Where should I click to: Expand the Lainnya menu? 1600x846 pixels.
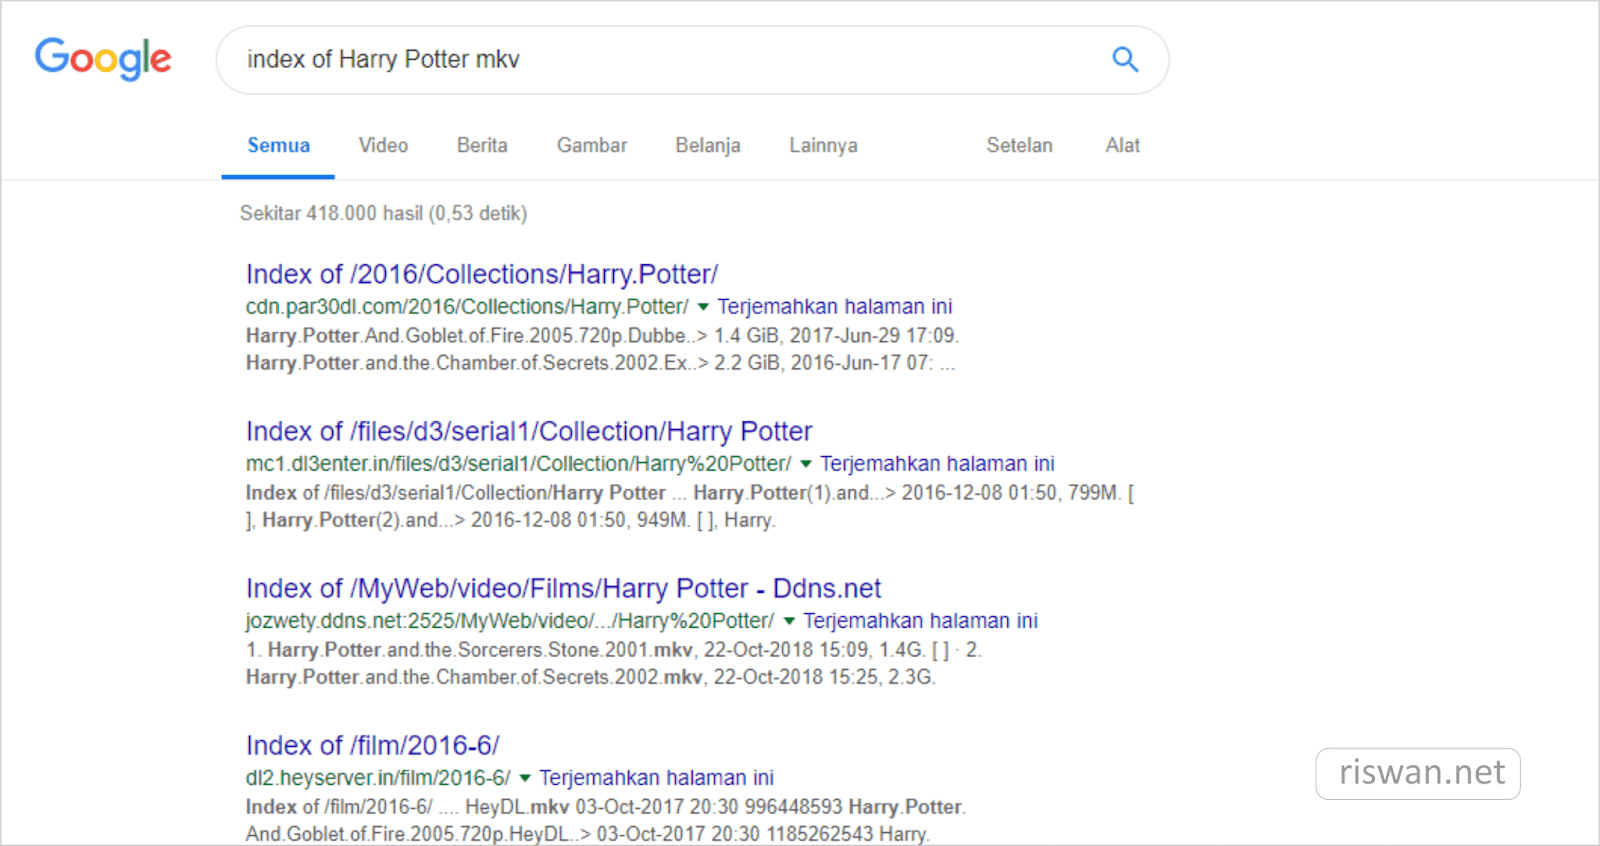[x=823, y=146]
